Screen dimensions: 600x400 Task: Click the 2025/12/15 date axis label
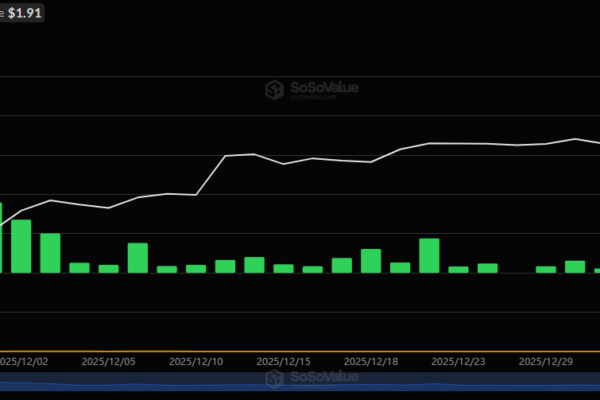pyautogui.click(x=283, y=359)
